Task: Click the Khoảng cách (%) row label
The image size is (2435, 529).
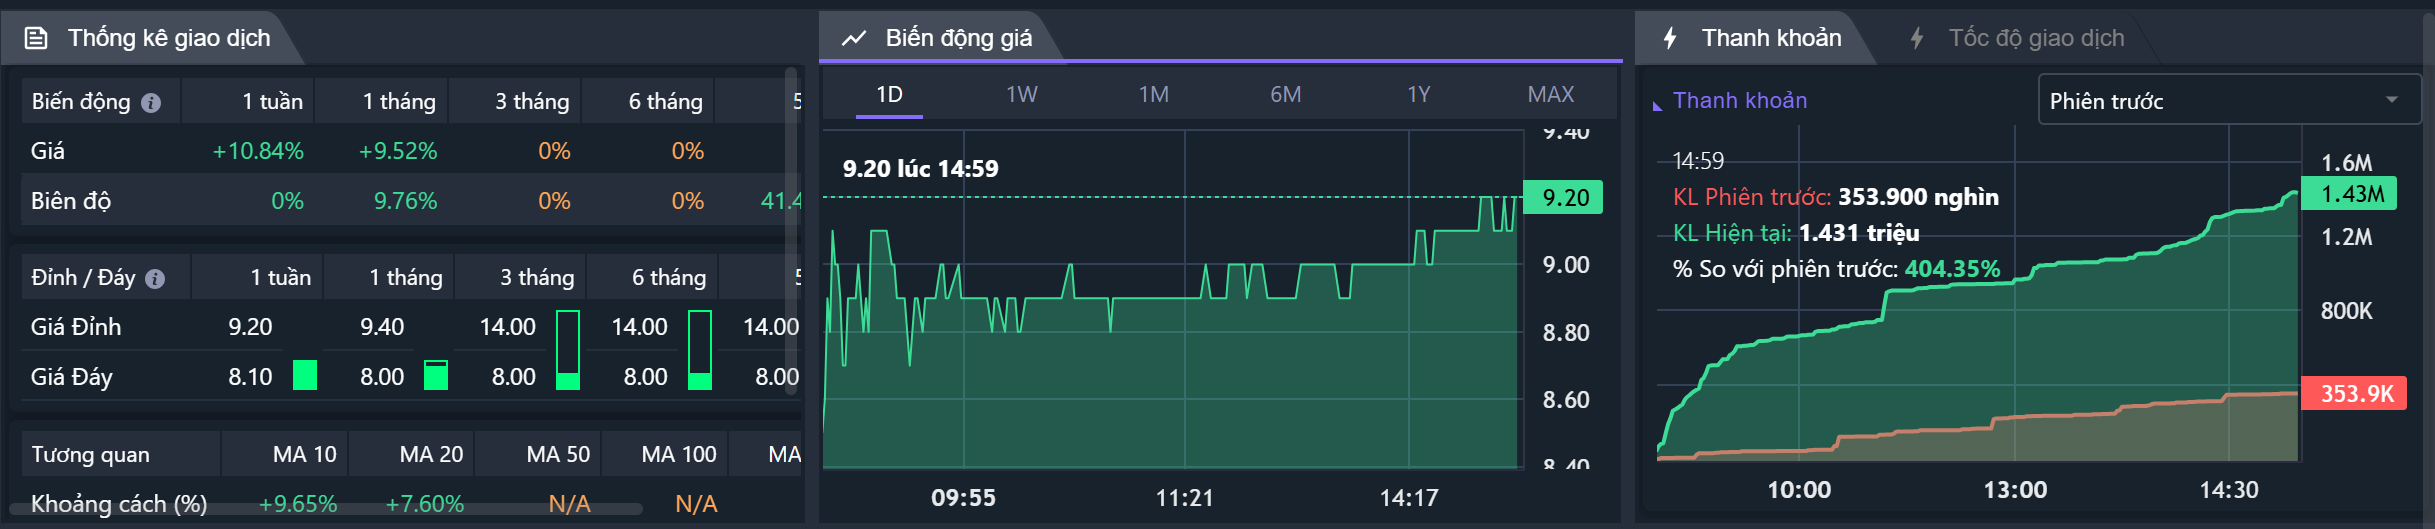Action: 119,504
